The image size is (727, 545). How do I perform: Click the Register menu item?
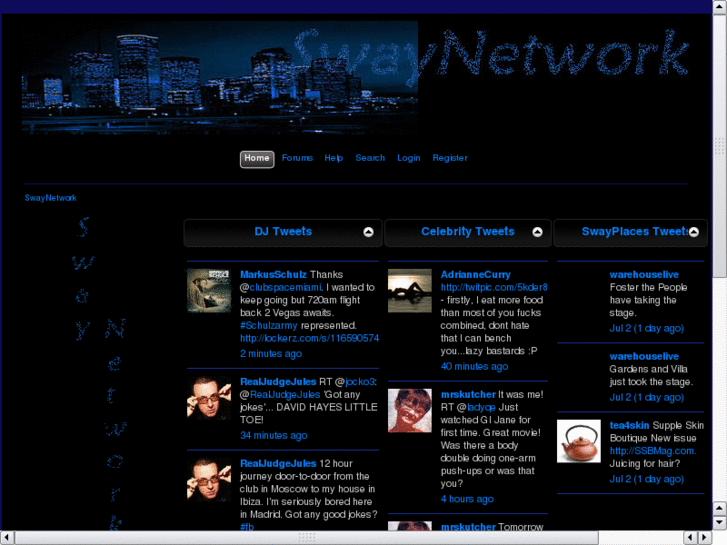(450, 158)
